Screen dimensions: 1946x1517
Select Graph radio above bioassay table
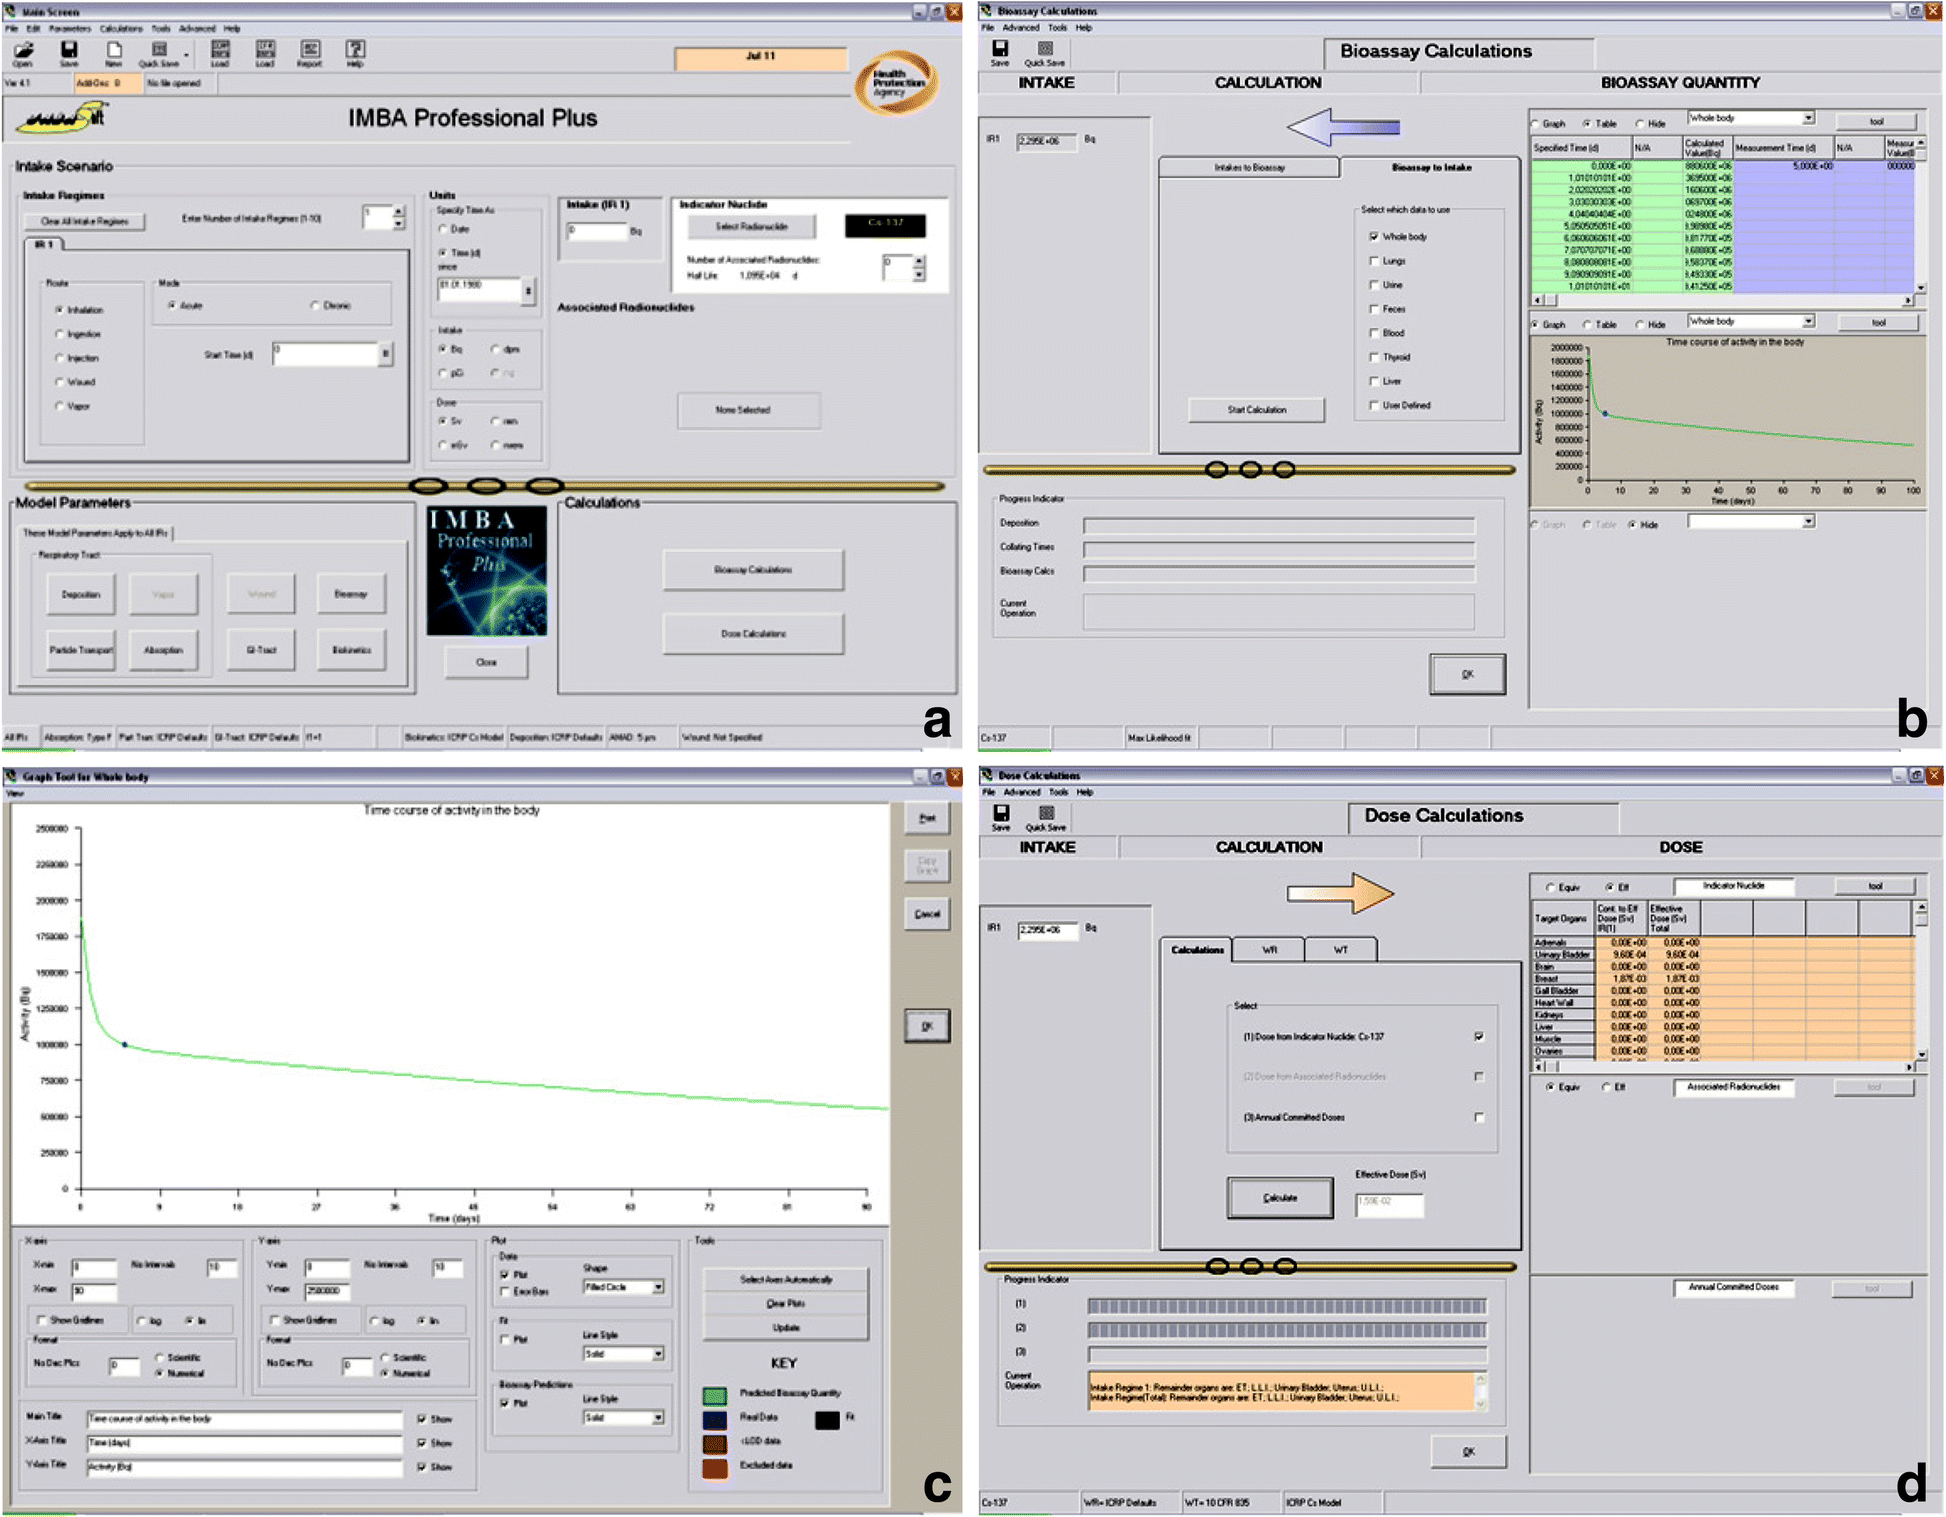1537,124
